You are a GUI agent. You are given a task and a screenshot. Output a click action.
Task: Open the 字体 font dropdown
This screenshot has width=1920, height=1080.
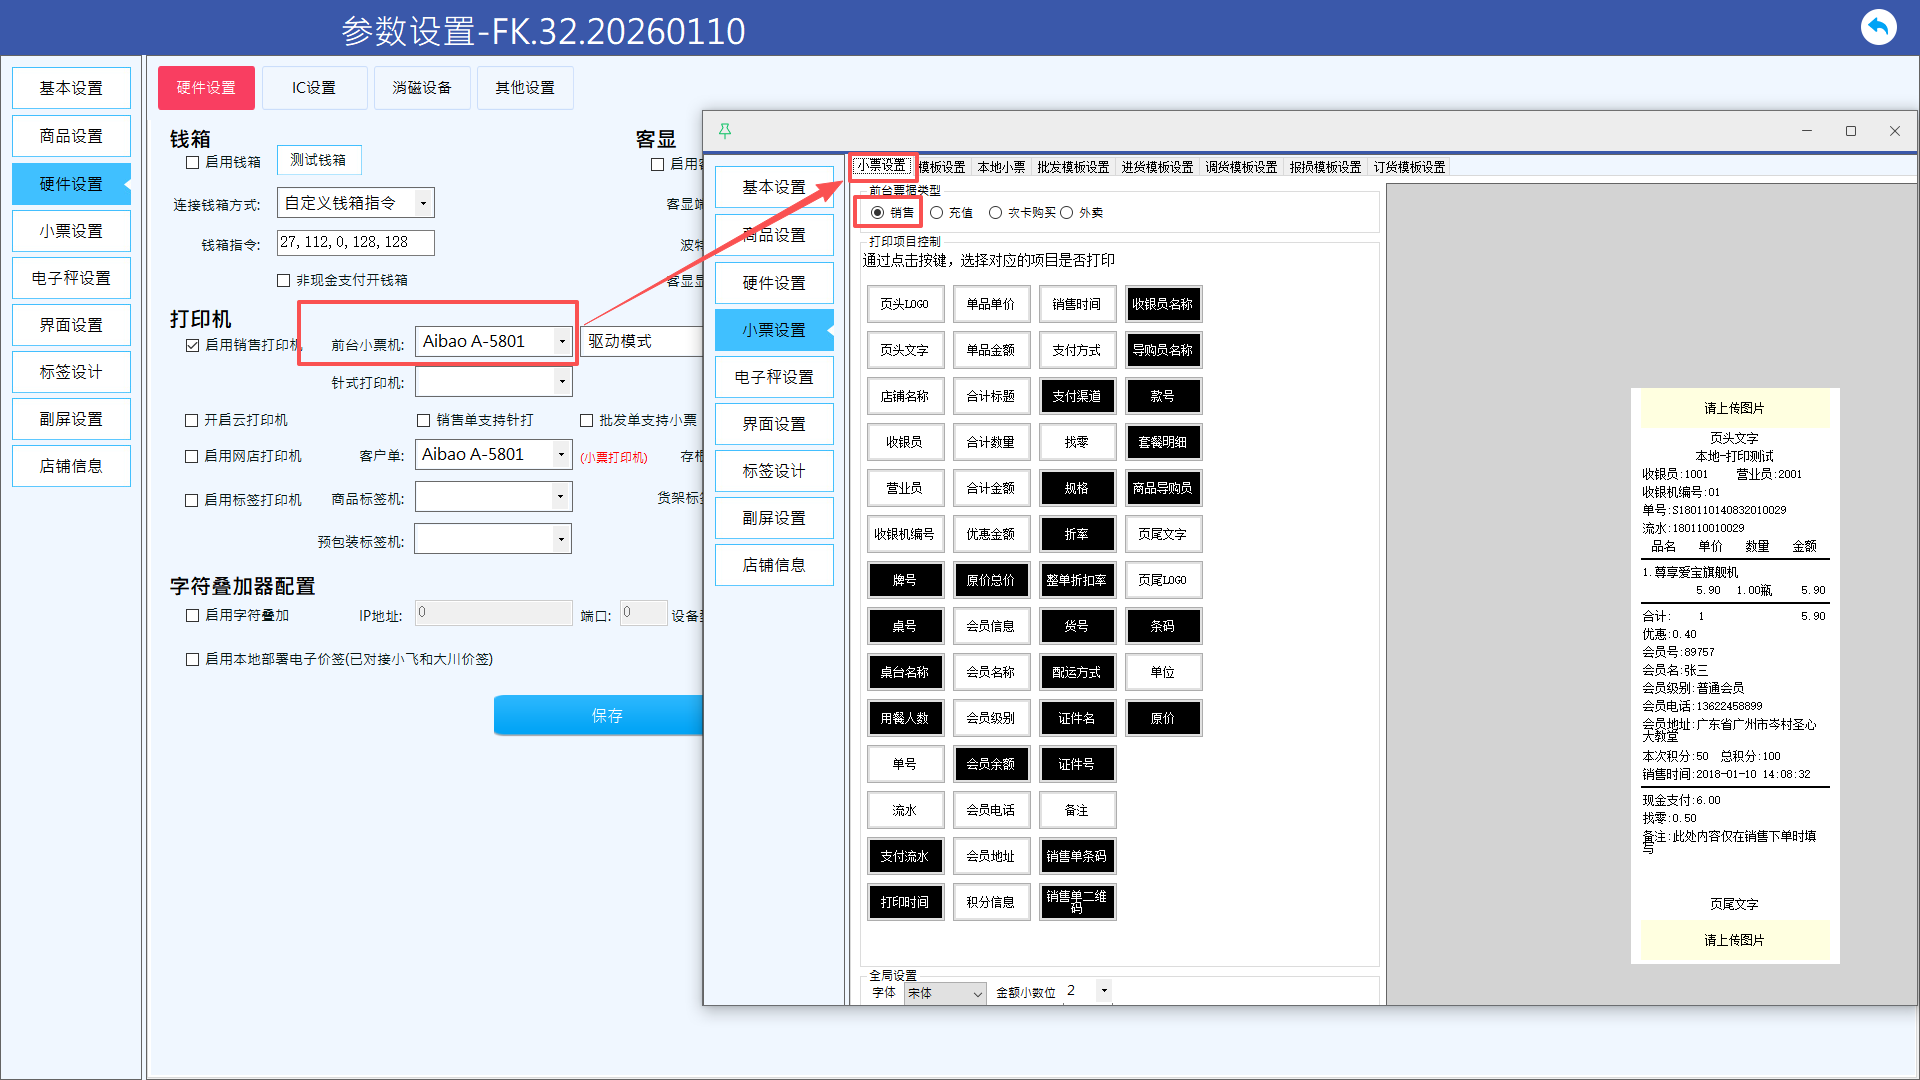click(x=977, y=993)
